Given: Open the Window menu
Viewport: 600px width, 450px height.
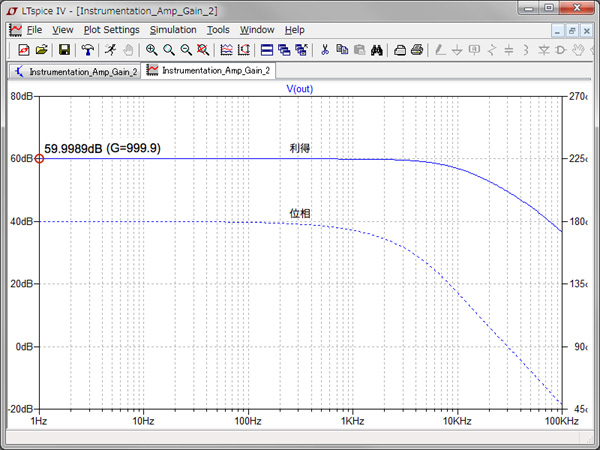Looking at the screenshot, I should [x=257, y=30].
